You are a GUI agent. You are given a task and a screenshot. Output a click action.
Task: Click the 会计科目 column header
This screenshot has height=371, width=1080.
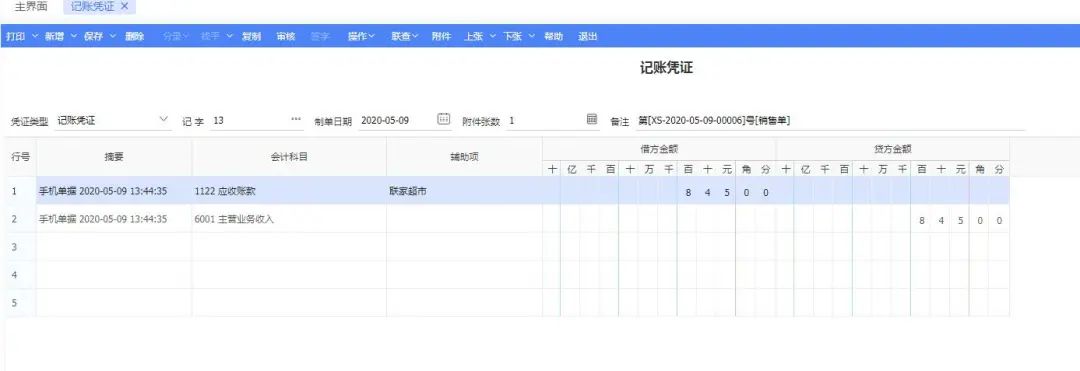tap(289, 156)
